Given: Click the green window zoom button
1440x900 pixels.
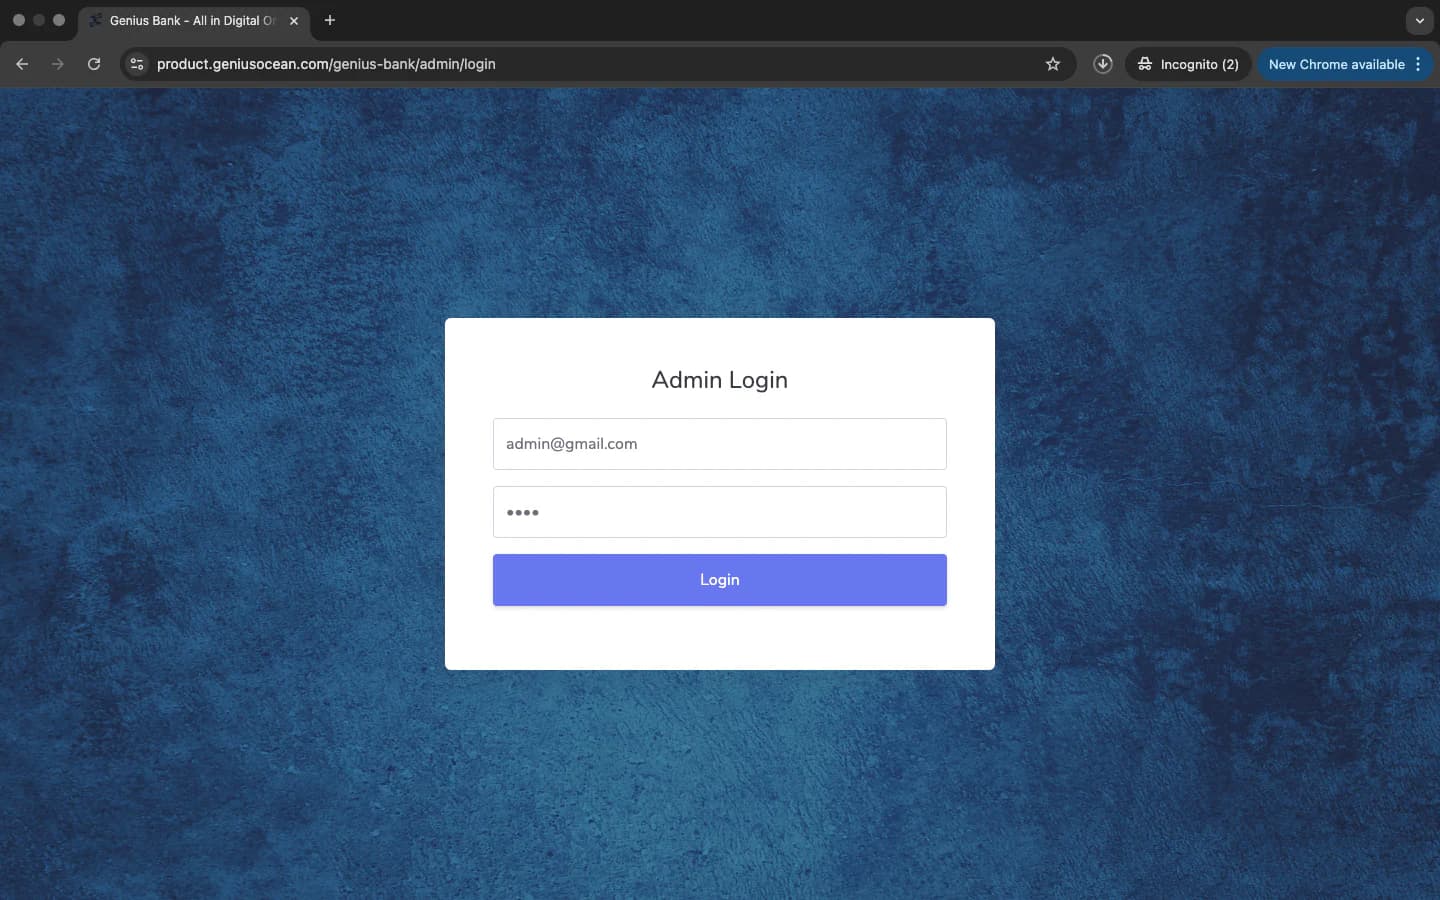Looking at the screenshot, I should coord(59,20).
